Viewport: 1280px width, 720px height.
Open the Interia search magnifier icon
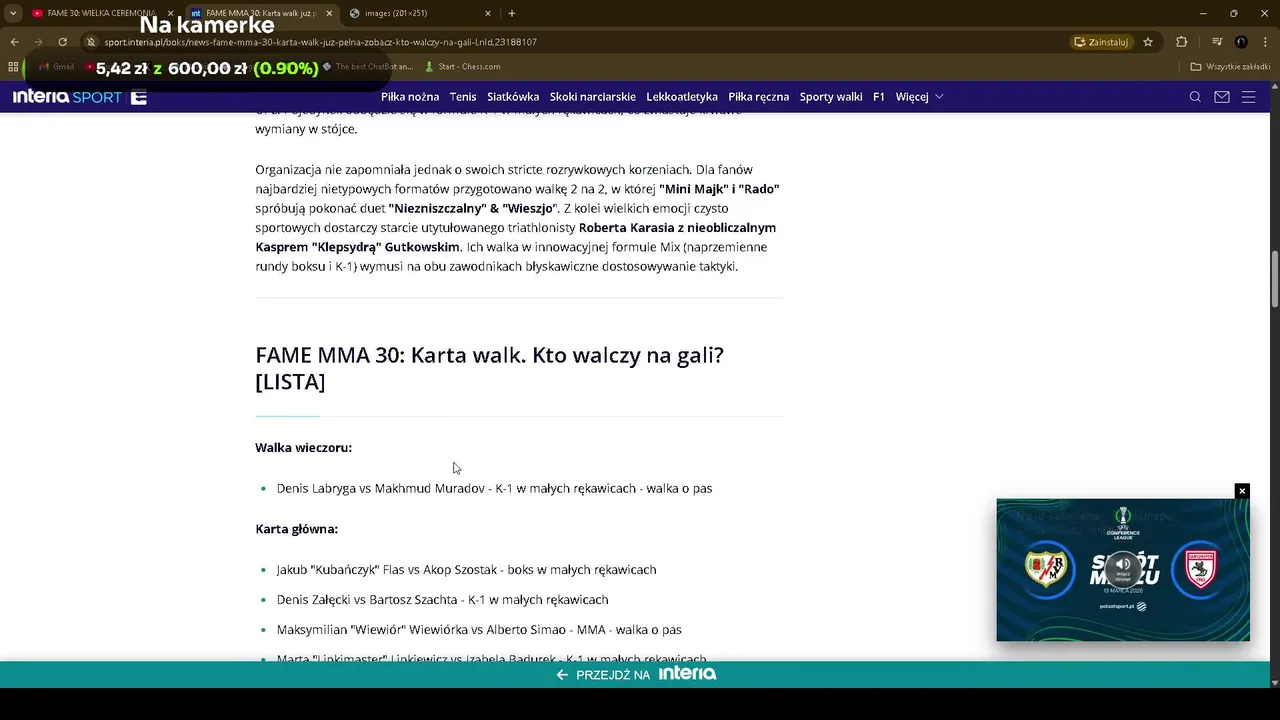1195,97
